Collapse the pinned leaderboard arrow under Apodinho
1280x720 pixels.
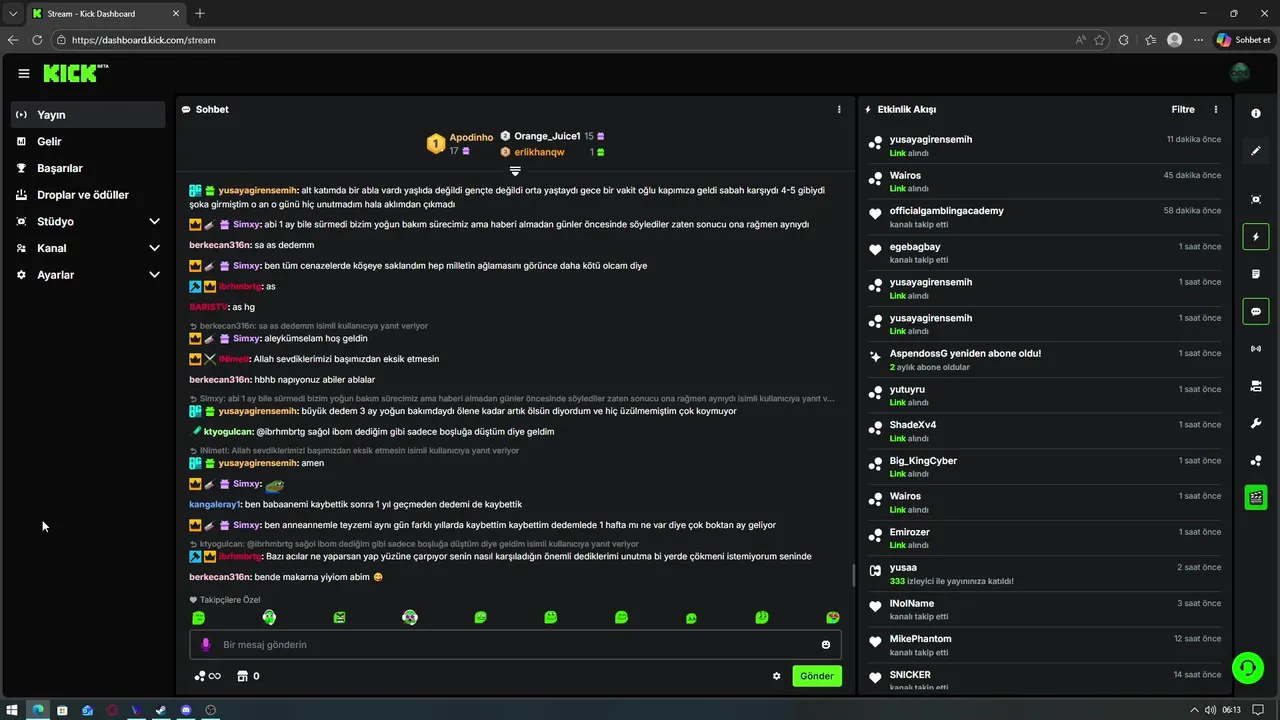(x=515, y=171)
